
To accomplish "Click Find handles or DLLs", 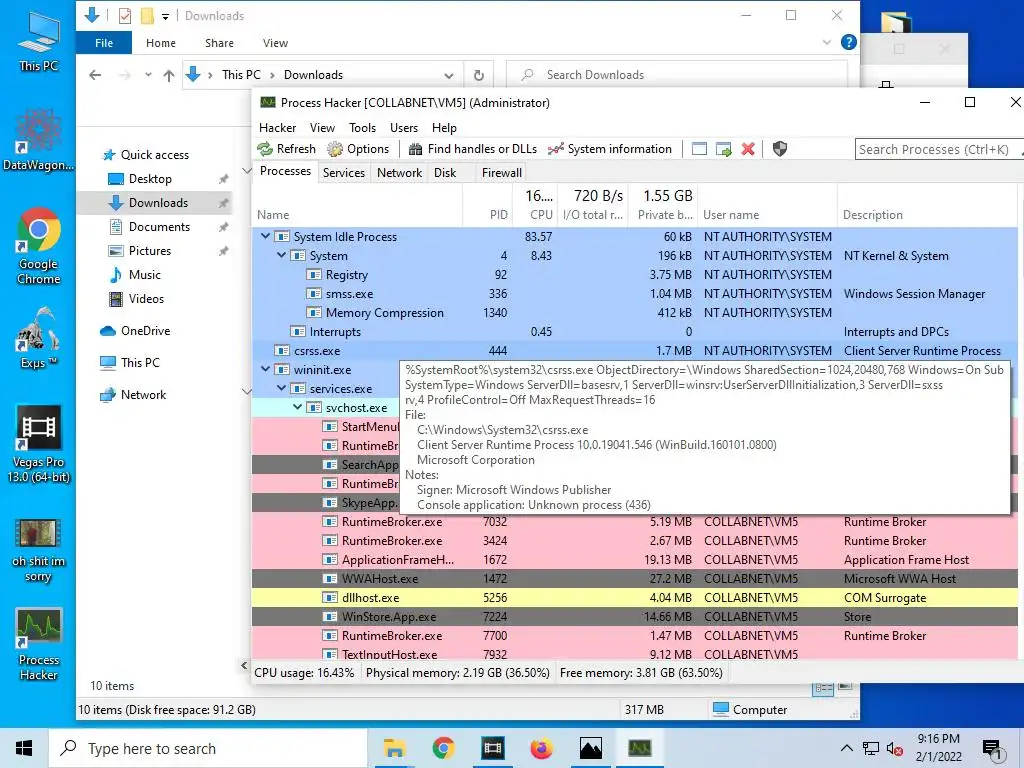I will point(473,149).
